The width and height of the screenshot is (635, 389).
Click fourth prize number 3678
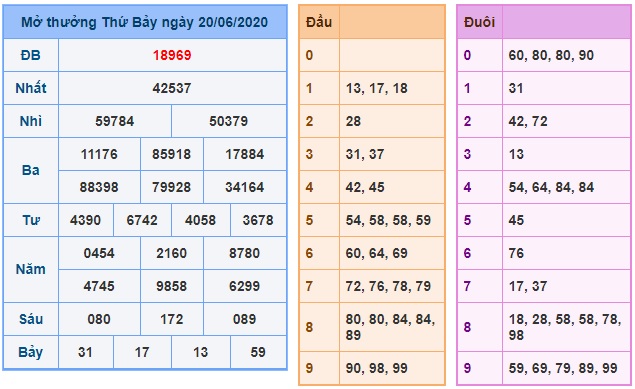(258, 220)
